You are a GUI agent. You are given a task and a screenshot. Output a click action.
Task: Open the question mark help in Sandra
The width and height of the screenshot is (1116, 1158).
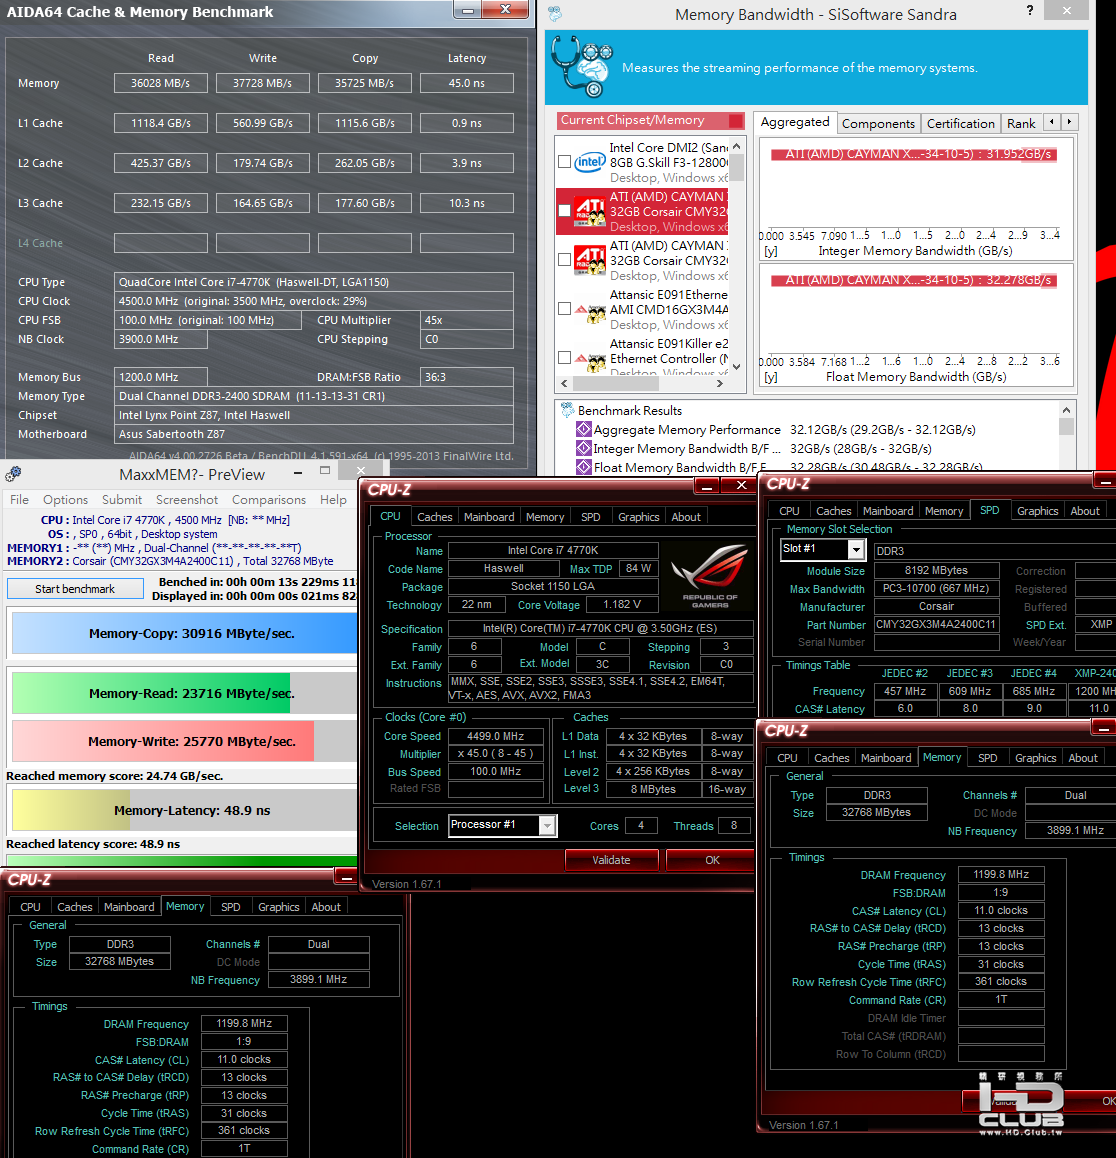tap(1030, 10)
